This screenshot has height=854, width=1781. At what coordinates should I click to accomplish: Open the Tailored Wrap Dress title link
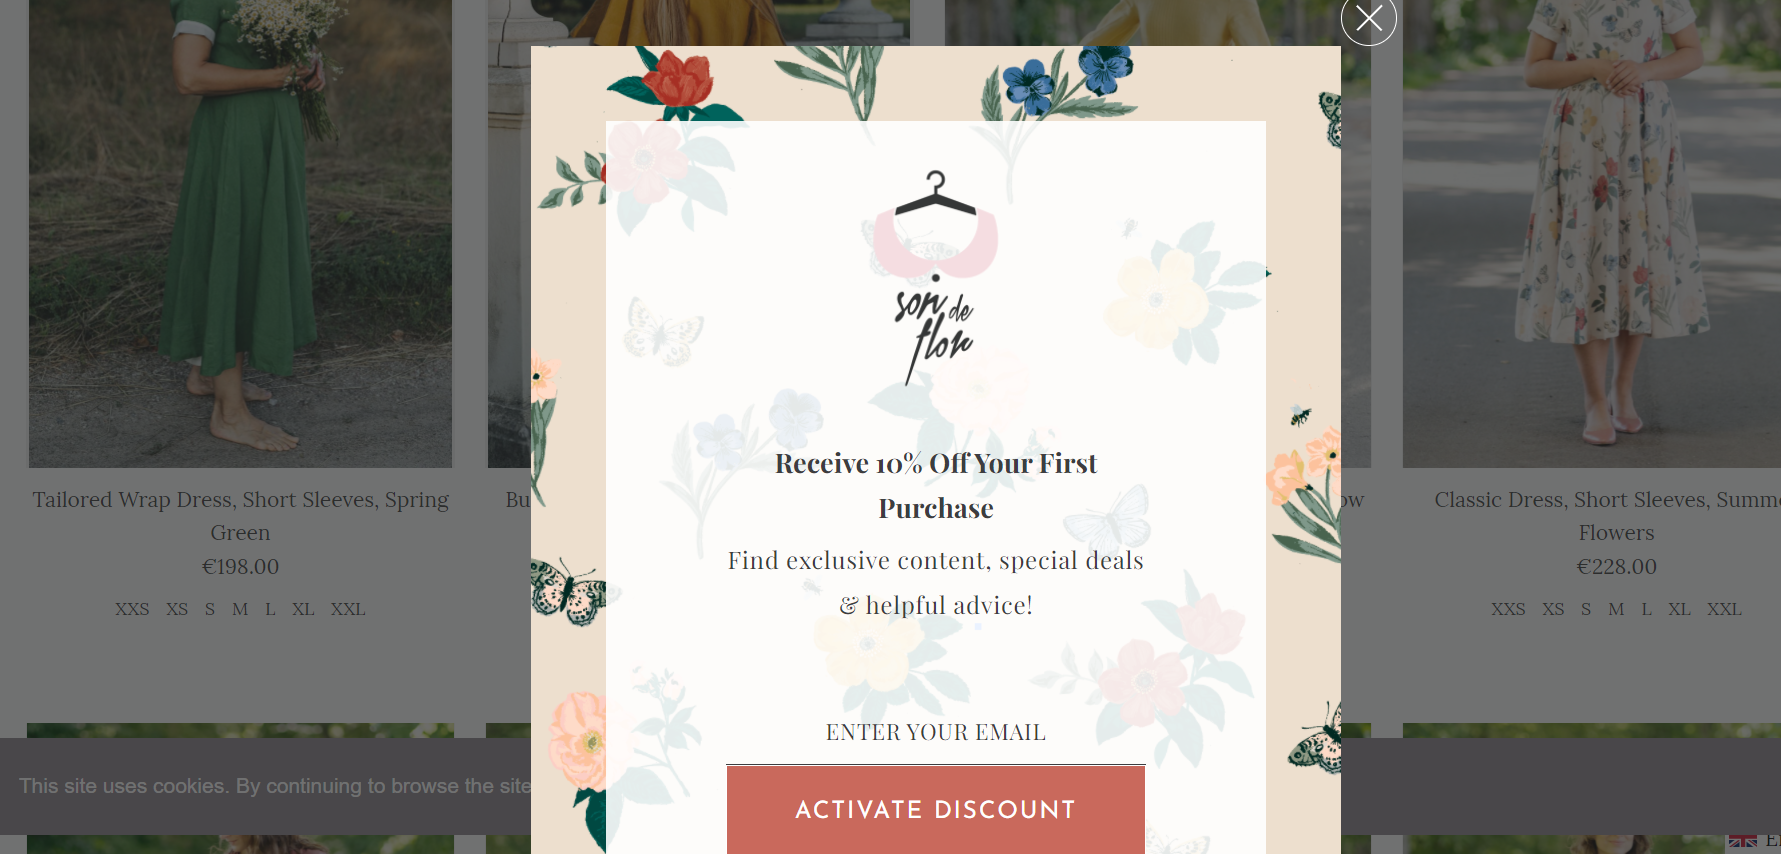click(x=240, y=516)
